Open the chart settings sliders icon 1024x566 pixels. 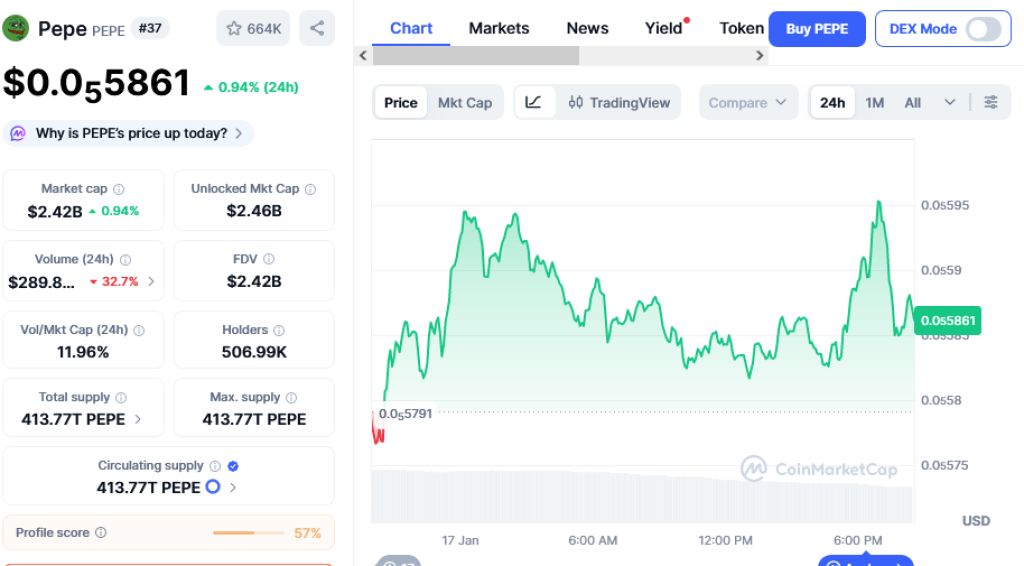click(x=991, y=102)
